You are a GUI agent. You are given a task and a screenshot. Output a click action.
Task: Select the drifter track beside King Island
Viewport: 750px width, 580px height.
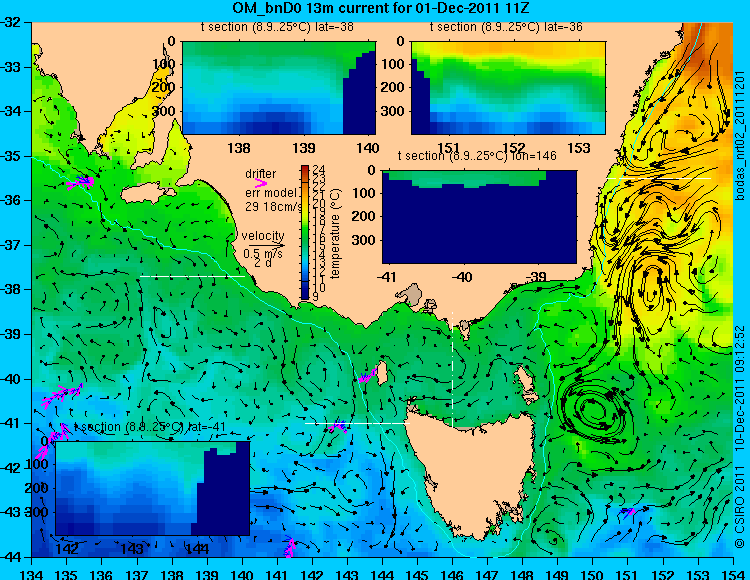[367, 376]
